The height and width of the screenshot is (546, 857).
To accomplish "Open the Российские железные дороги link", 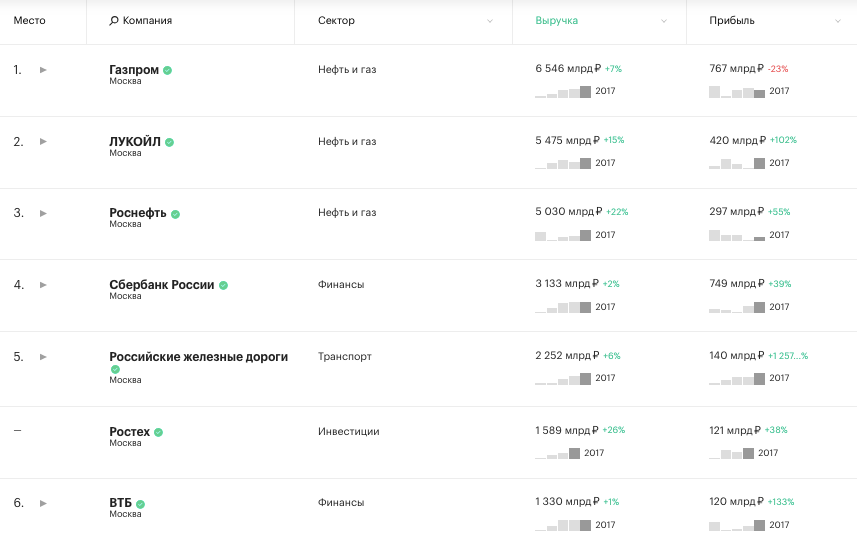I will 198,357.
